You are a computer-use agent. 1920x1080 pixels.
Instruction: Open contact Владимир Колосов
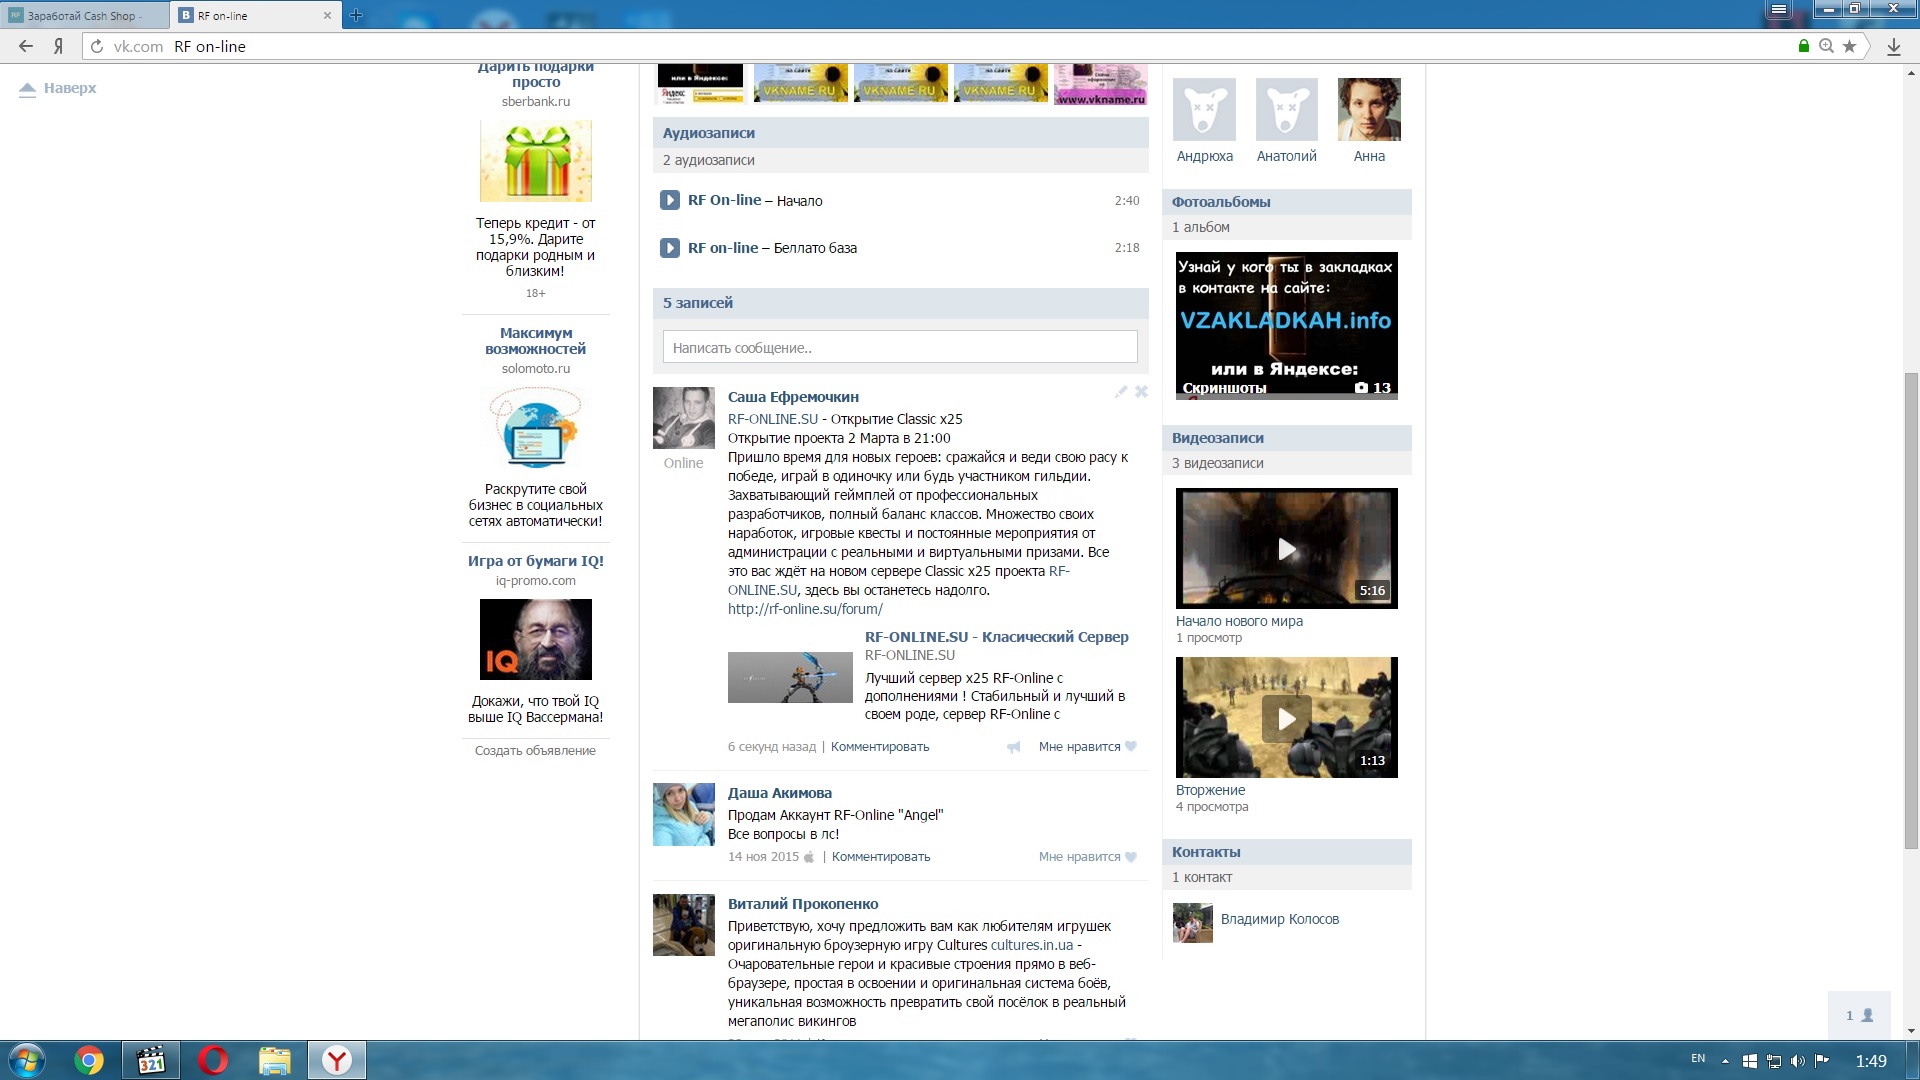[1279, 919]
